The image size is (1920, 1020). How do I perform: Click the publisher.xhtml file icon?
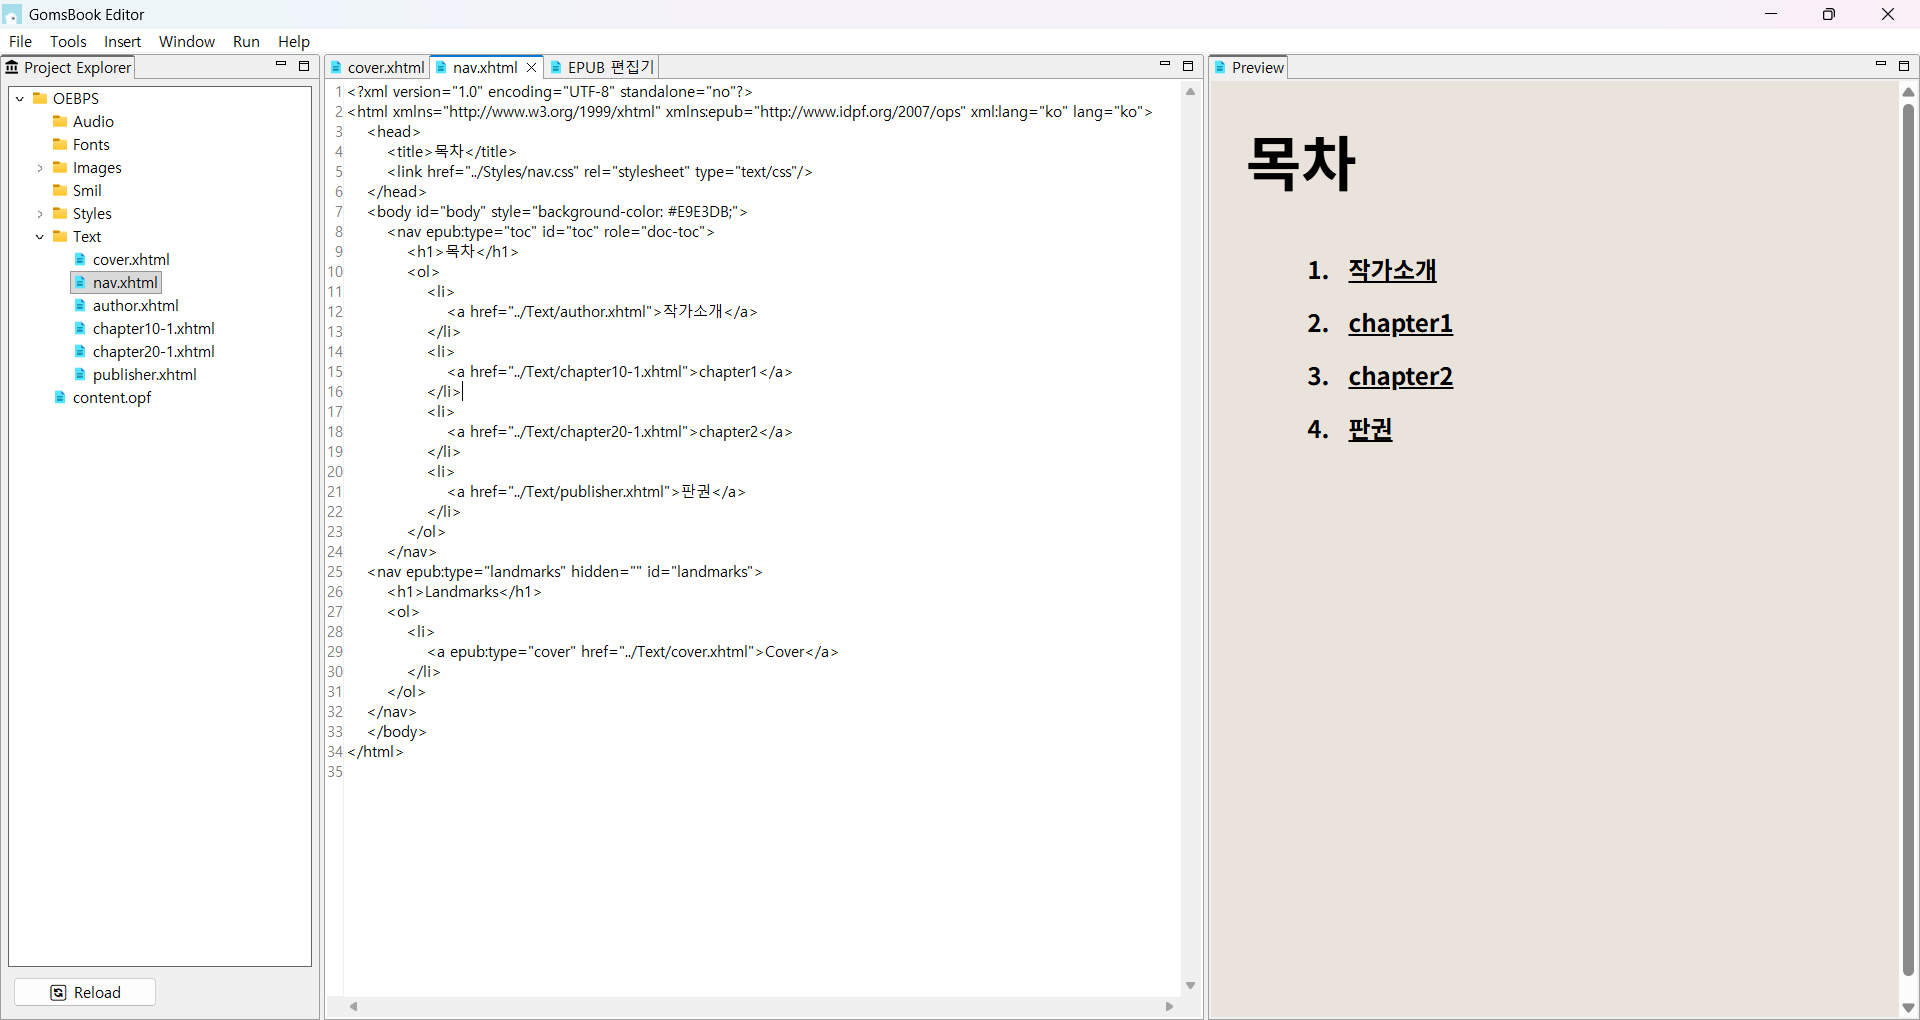pos(80,374)
